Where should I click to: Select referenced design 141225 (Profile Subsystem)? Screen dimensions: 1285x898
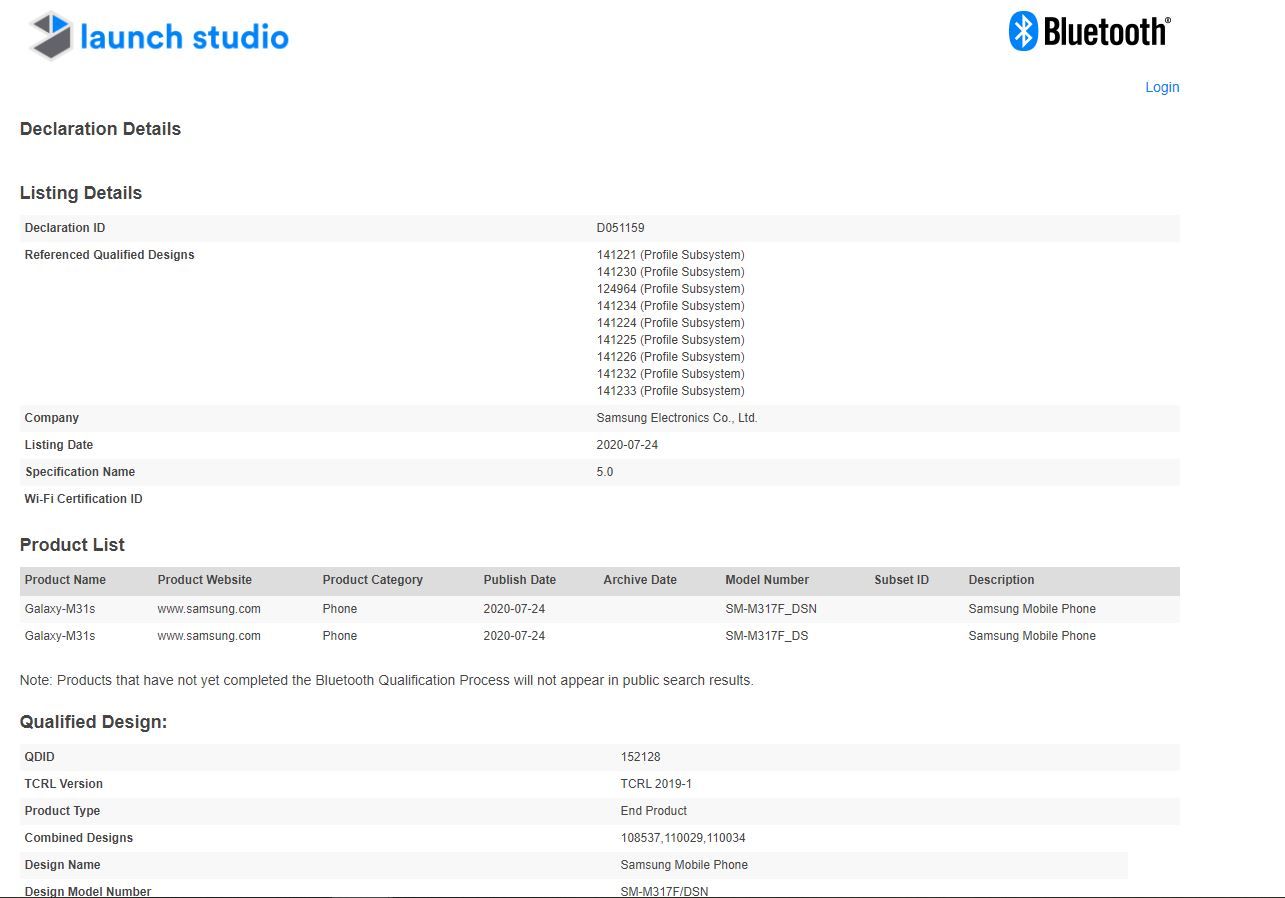coord(670,340)
